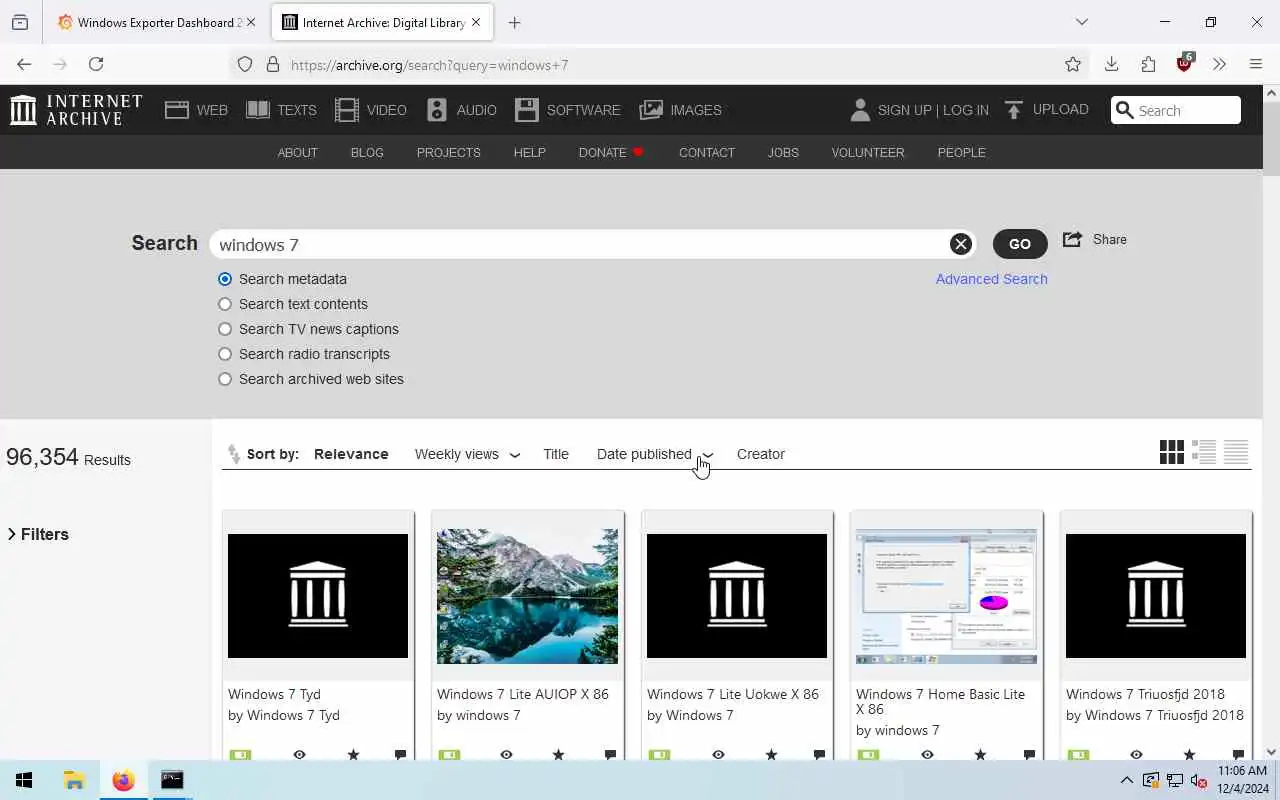Open the Internet Archive logo home link
This screenshot has width=1280, height=800.
click(x=76, y=110)
